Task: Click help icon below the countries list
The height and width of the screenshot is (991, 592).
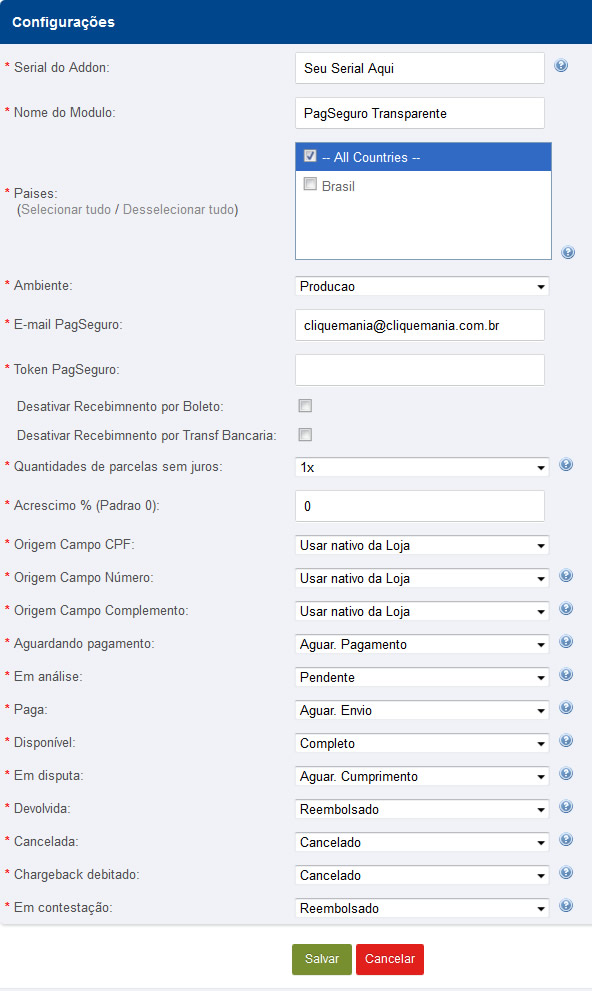Action: tap(568, 252)
